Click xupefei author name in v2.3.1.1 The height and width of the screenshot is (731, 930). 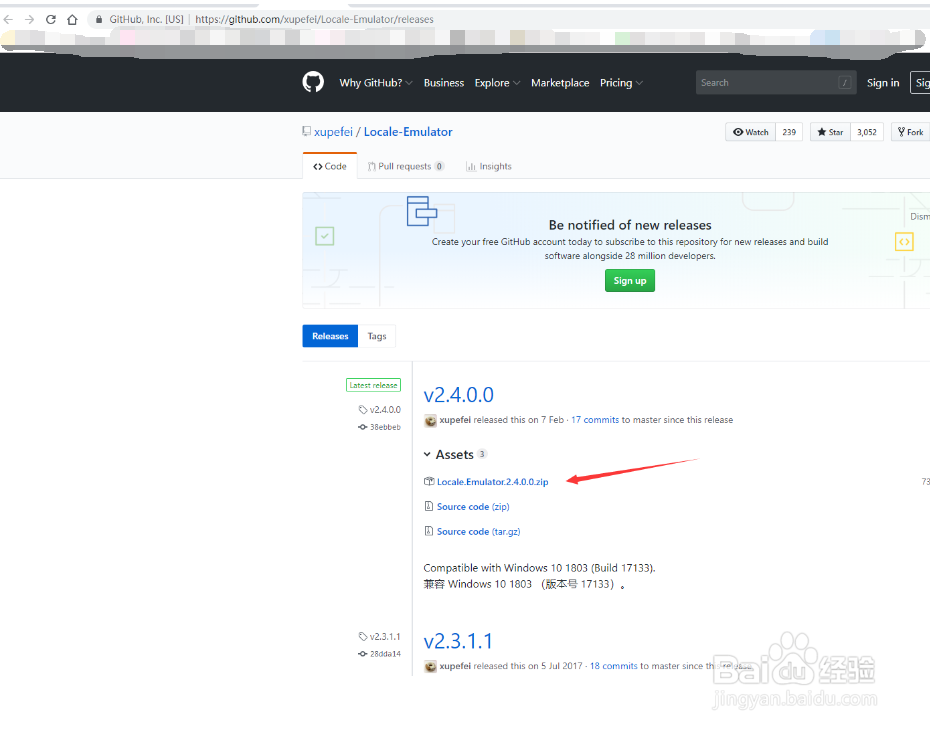455,666
